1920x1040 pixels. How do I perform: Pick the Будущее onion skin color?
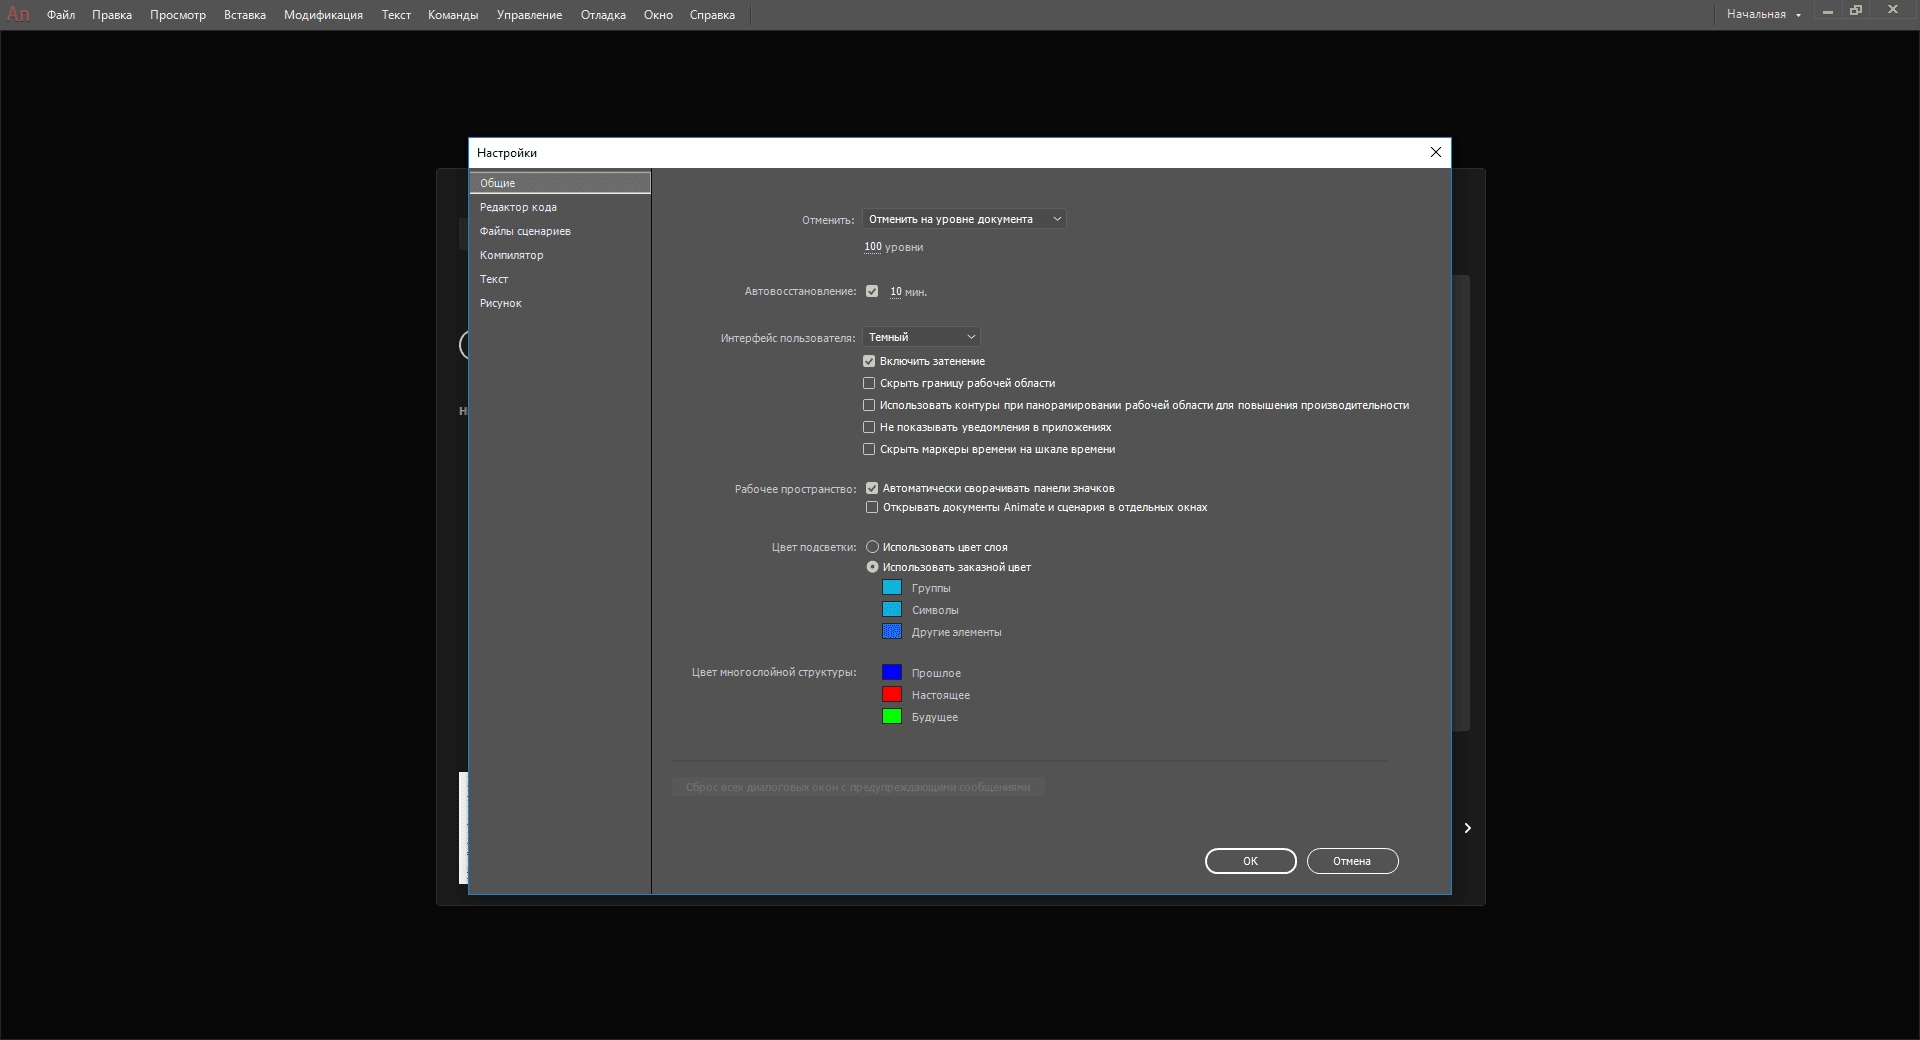(892, 717)
